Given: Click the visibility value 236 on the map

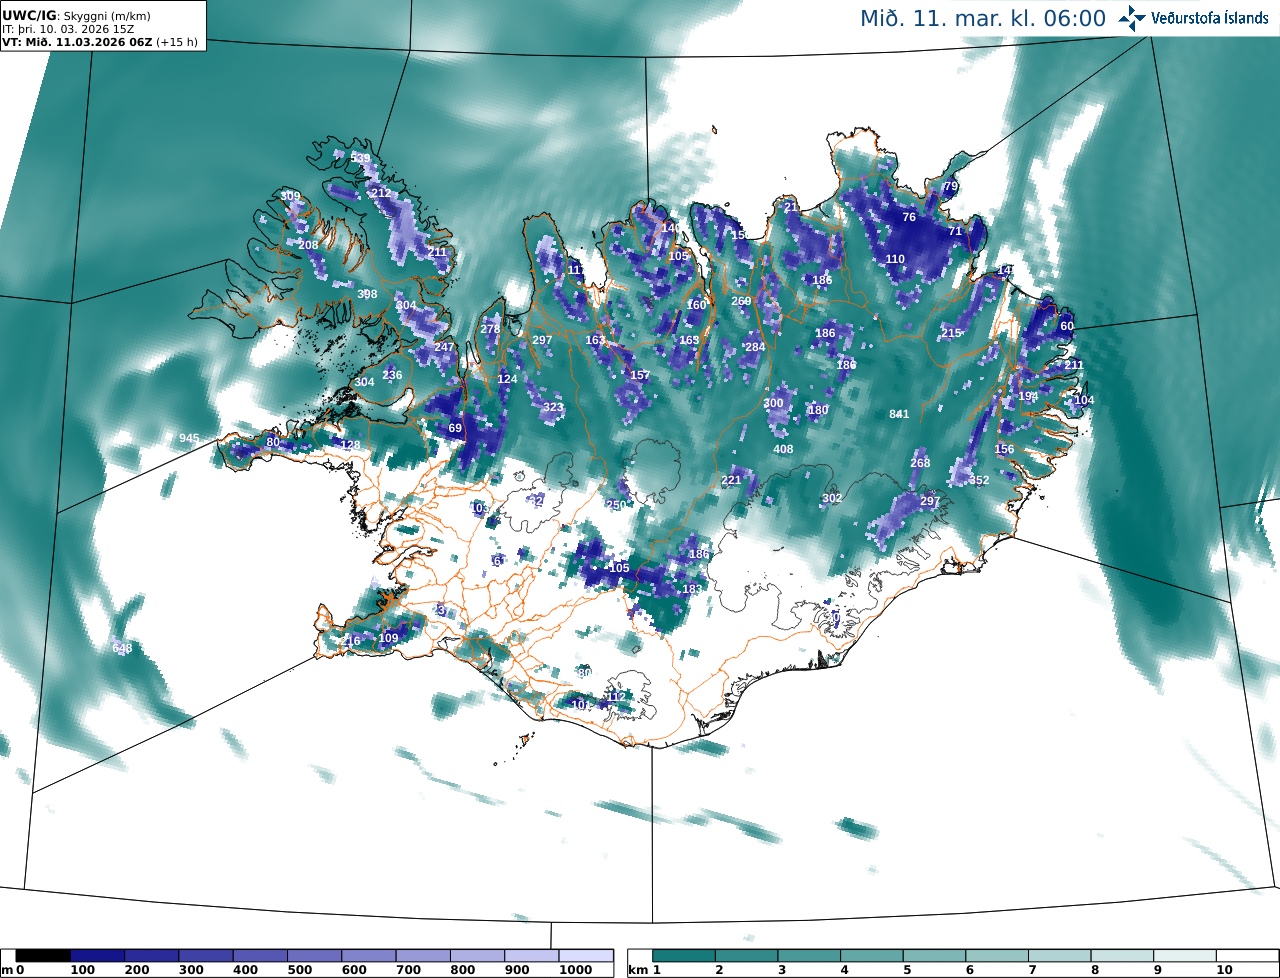Looking at the screenshot, I should [x=392, y=375].
